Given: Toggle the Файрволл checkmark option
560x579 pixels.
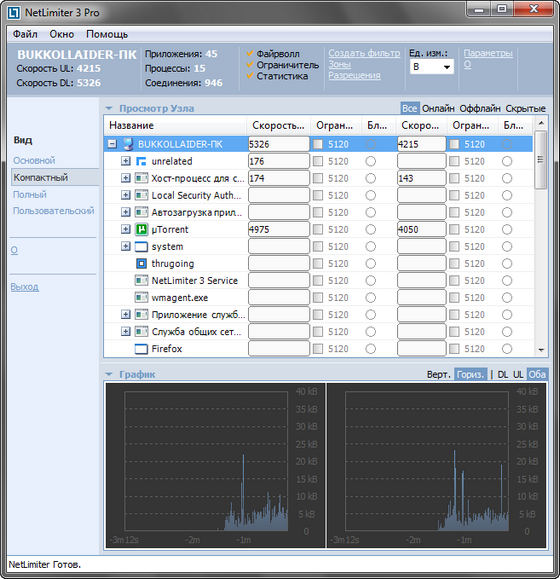Looking at the screenshot, I should click(x=250, y=54).
